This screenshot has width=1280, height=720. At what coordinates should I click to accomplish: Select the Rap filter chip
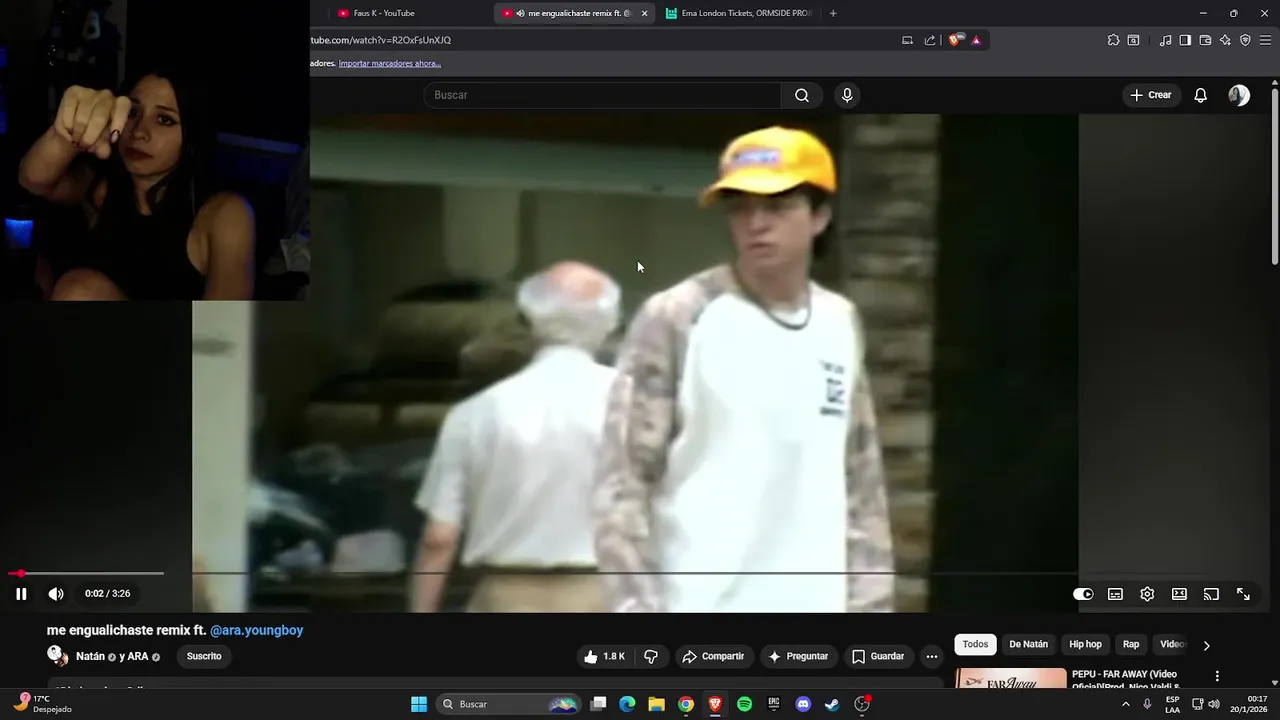point(1131,645)
